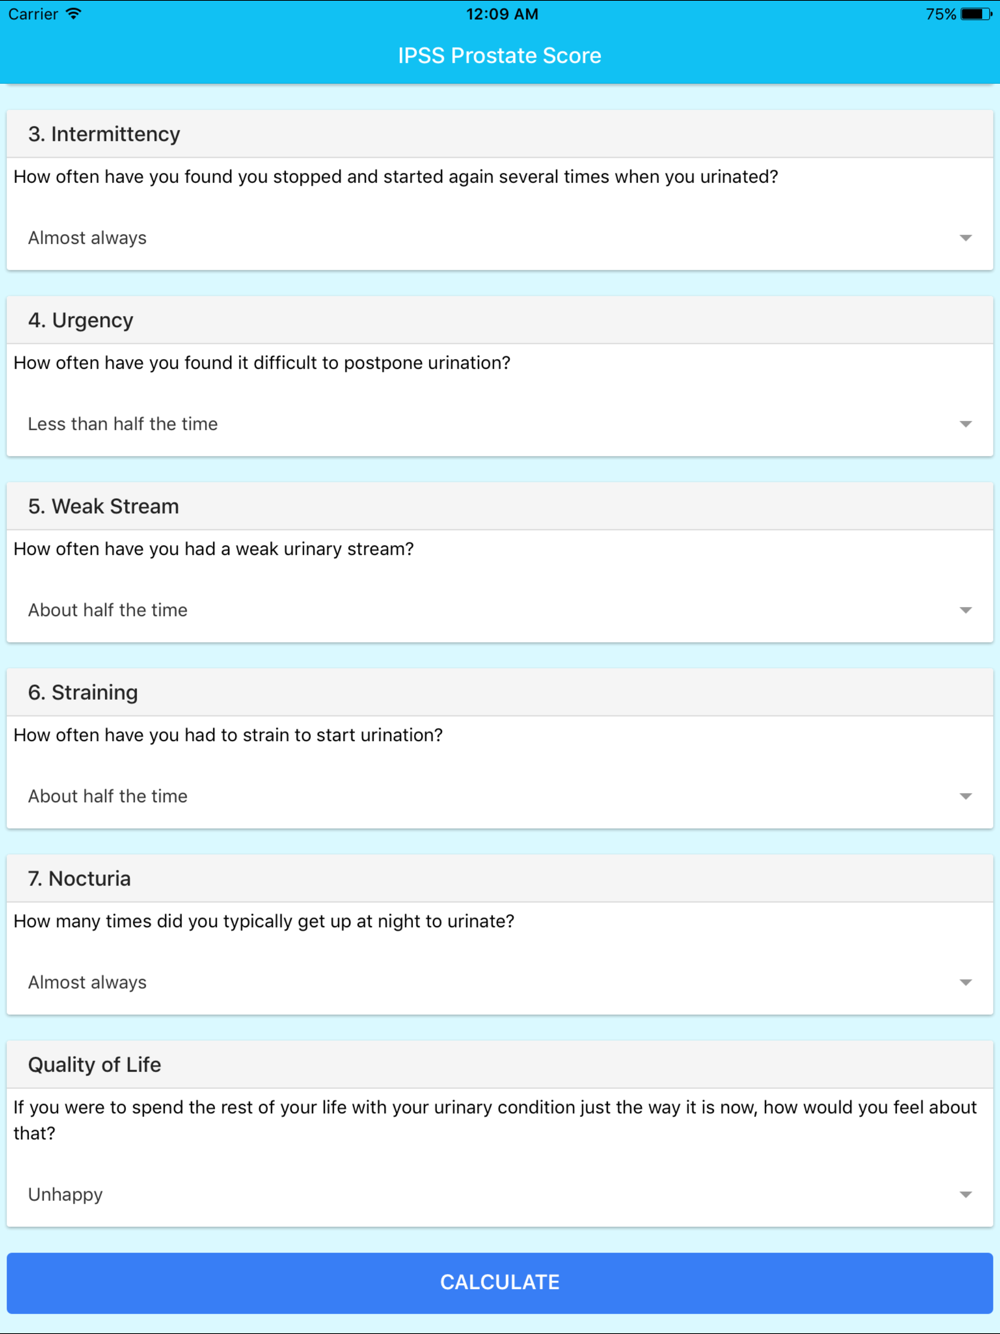Tap the 12:09 AM clock in status bar

tap(502, 14)
